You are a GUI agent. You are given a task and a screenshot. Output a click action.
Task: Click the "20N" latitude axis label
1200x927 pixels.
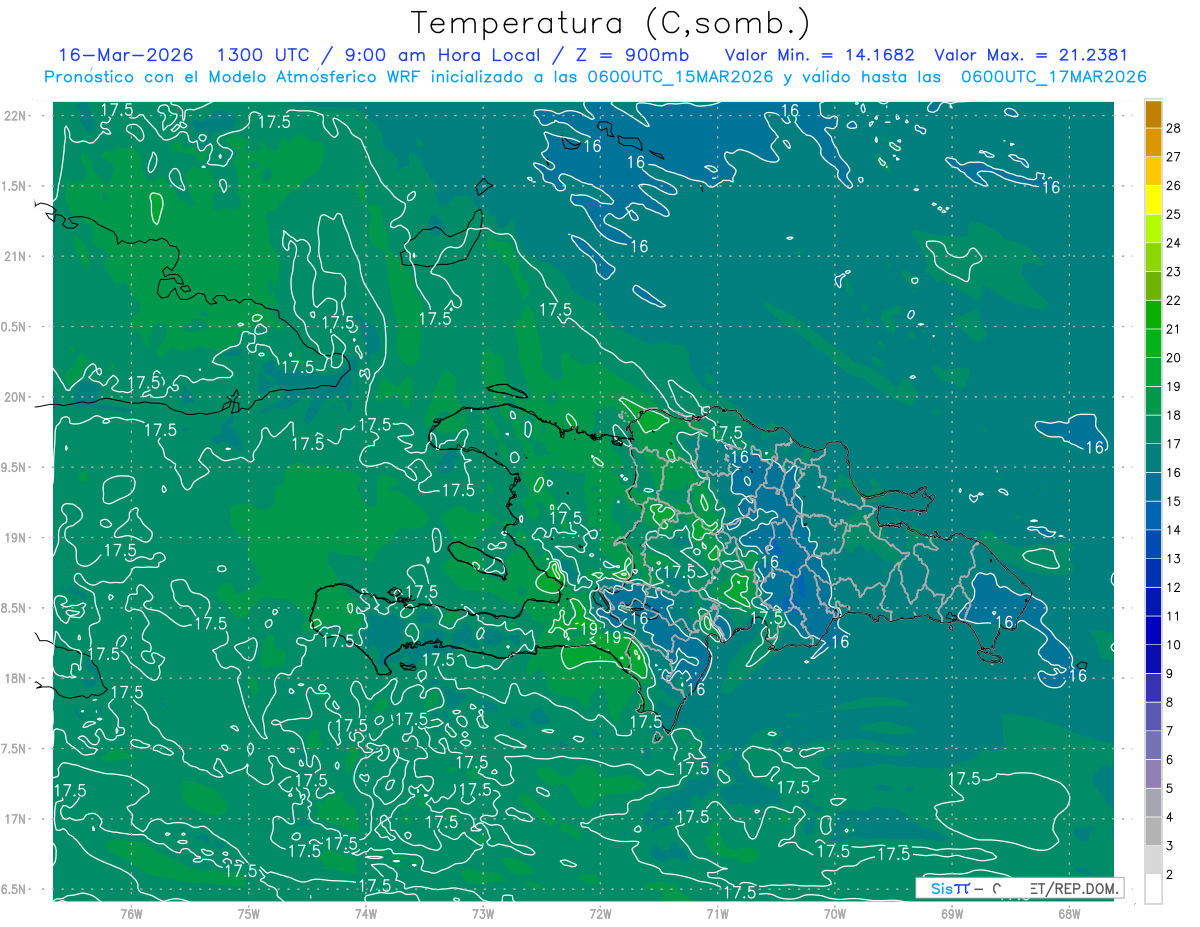13,397
